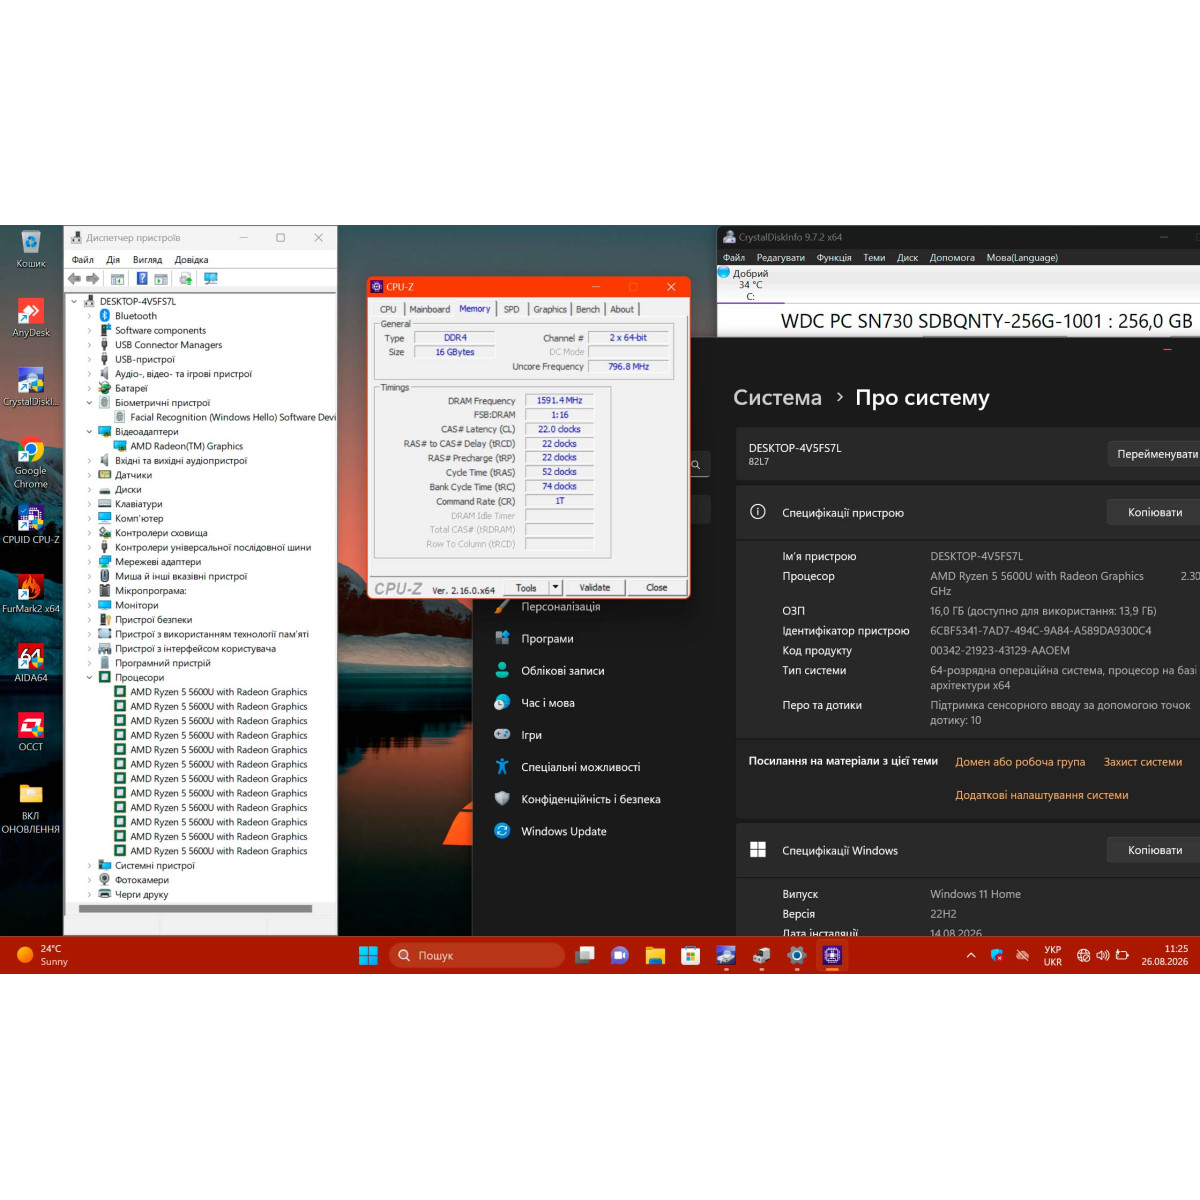Click Система breadcrumb in Settings

coord(778,397)
